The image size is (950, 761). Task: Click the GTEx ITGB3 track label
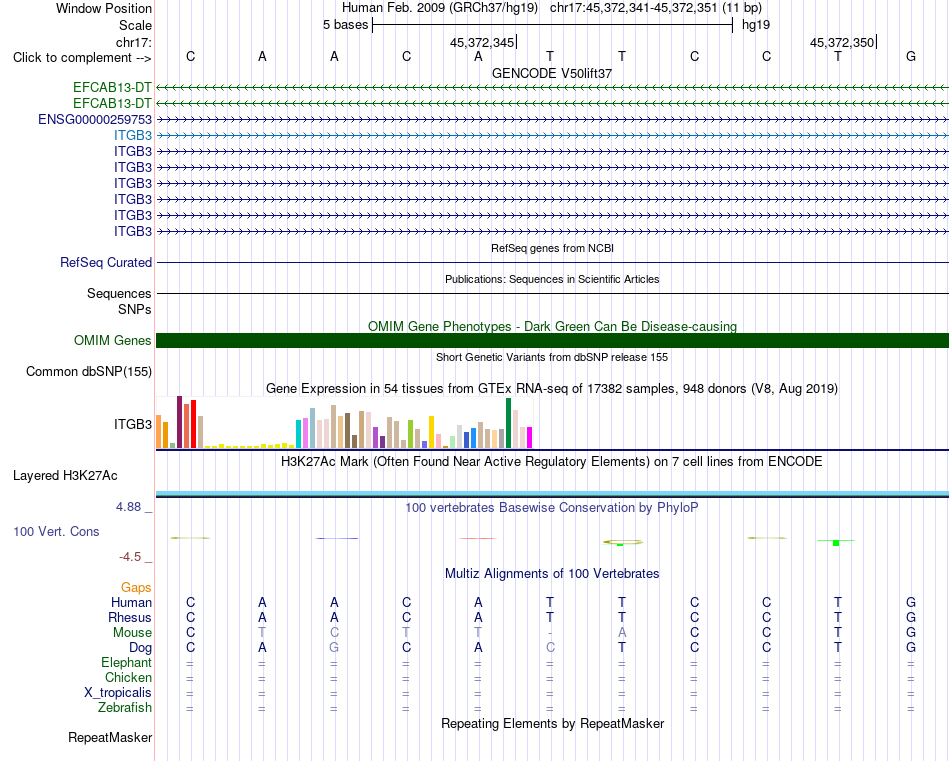point(133,424)
